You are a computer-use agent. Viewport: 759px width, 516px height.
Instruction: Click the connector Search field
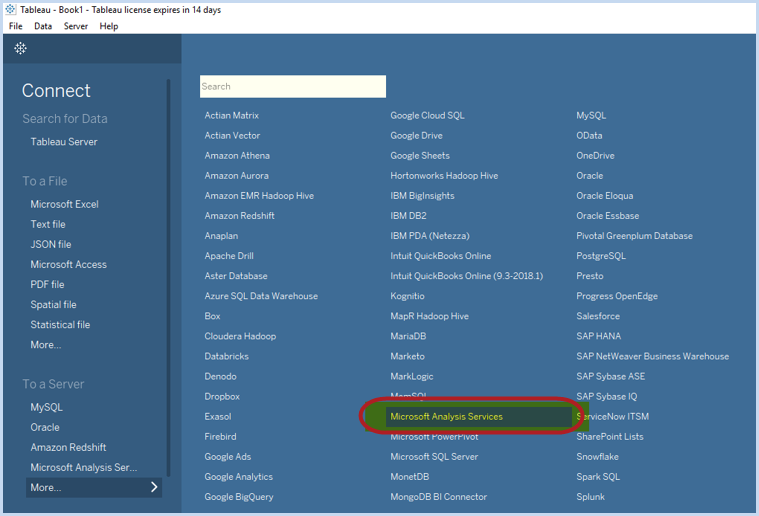tap(293, 86)
